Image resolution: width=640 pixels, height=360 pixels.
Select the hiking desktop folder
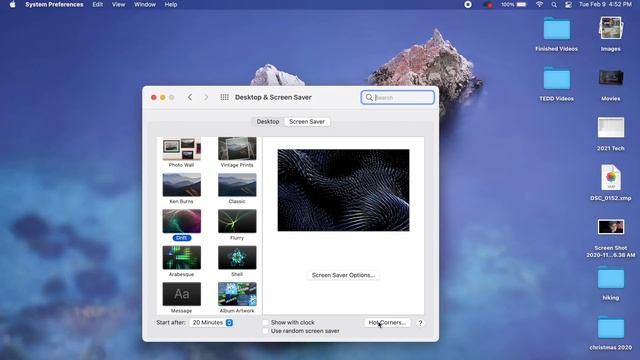611,283
